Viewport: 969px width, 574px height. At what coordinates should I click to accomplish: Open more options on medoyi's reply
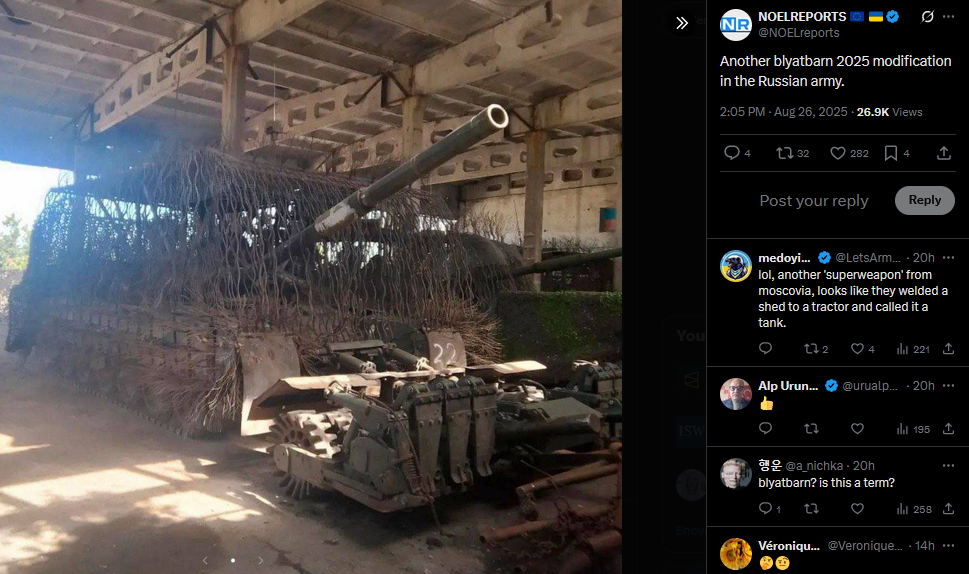pos(949,257)
